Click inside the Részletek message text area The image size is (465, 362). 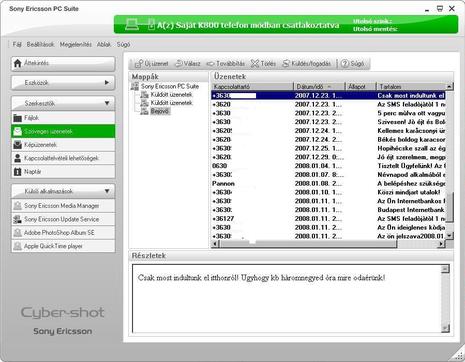(287, 299)
